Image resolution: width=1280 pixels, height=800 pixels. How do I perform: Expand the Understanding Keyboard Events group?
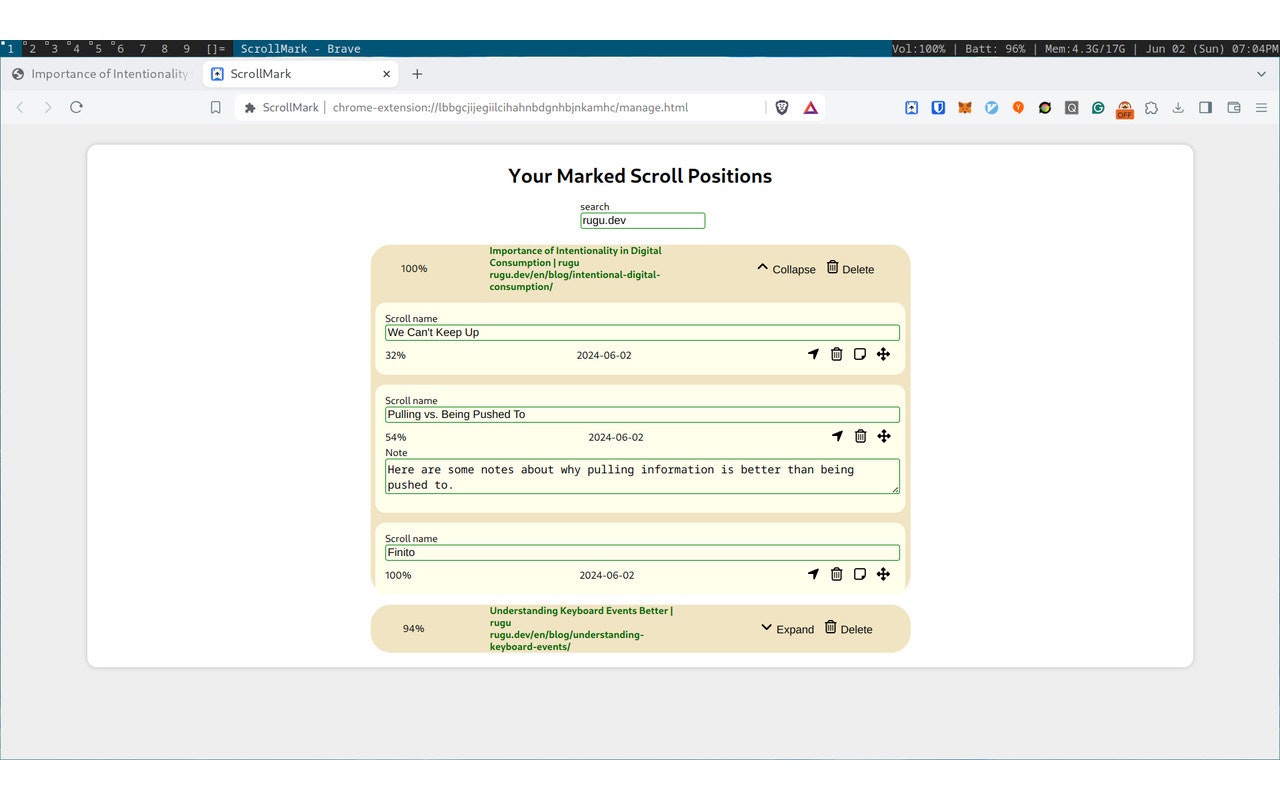click(x=787, y=629)
